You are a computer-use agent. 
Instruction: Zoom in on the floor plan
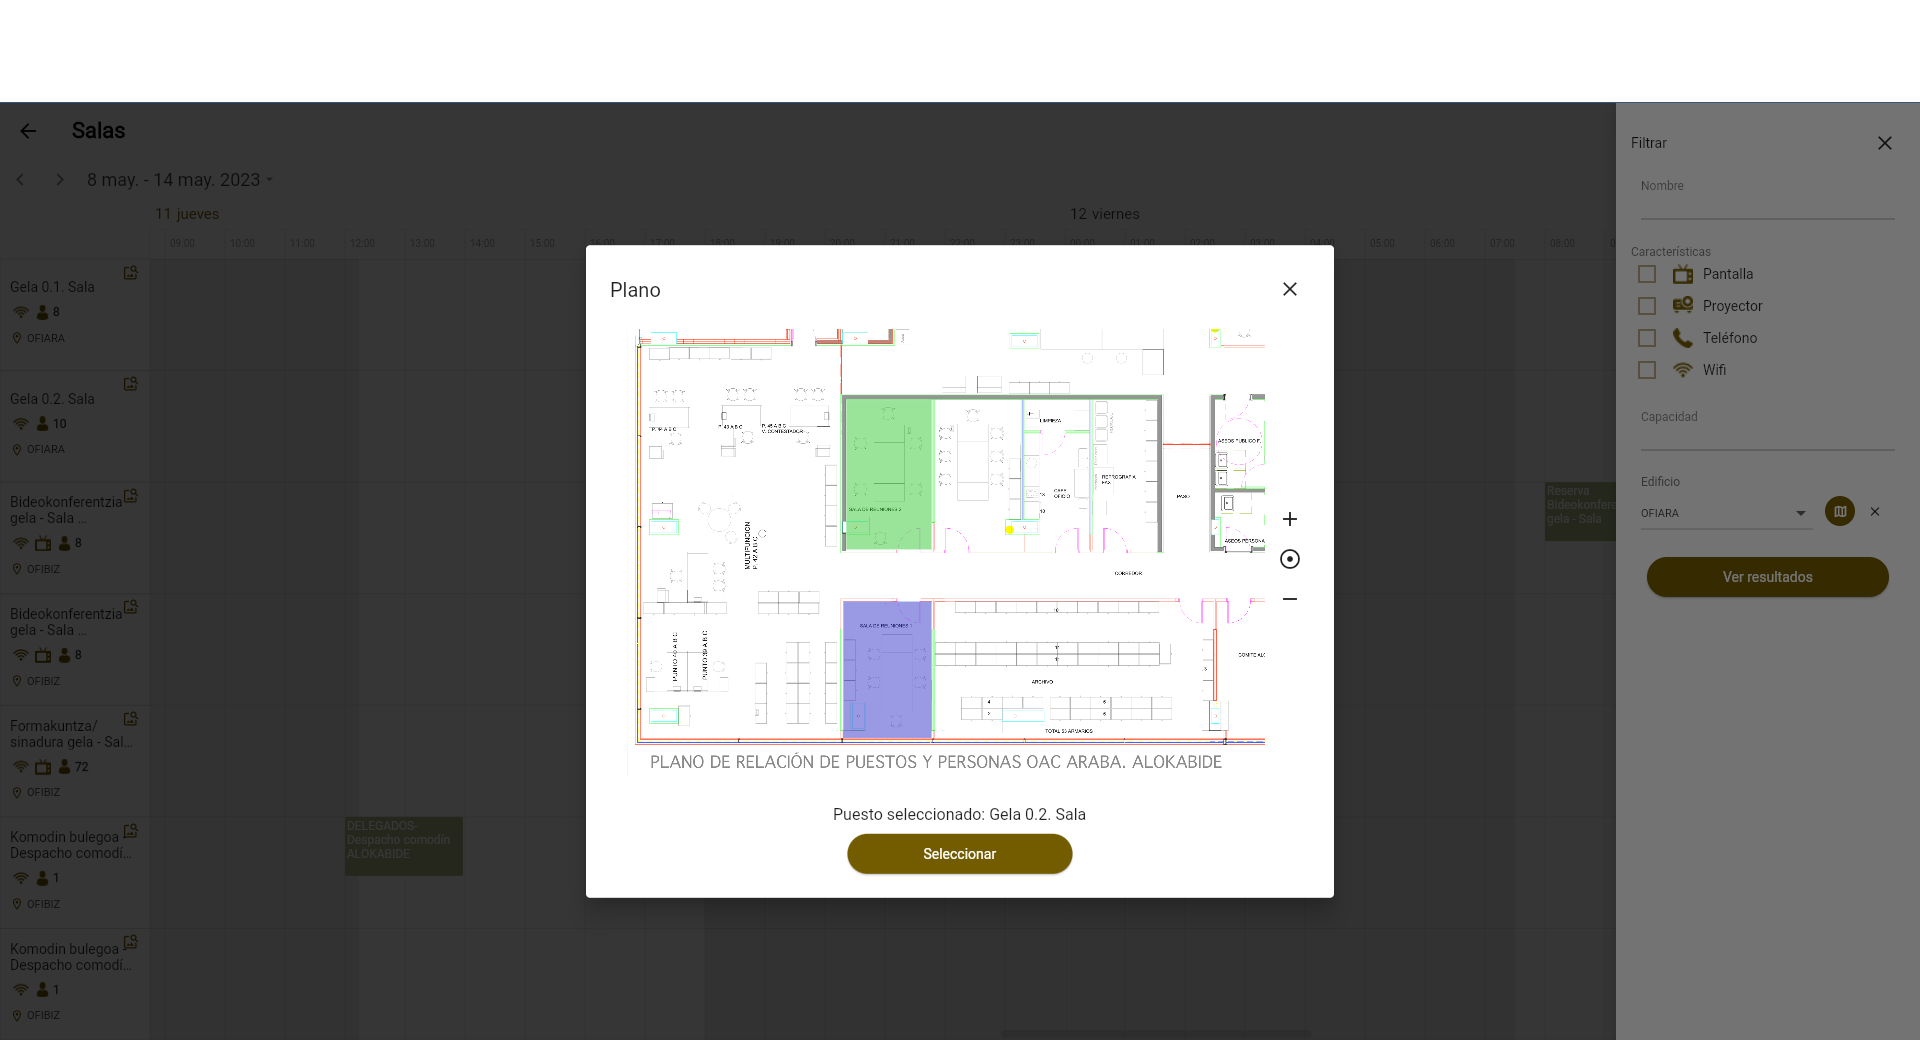[1290, 519]
